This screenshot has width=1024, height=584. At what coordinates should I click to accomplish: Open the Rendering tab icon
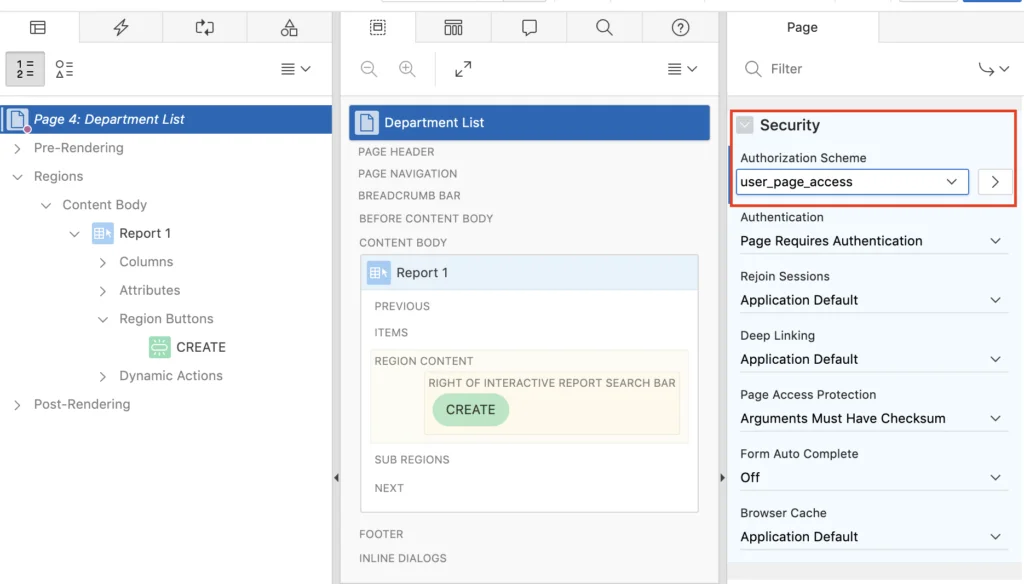pyautogui.click(x=38, y=27)
